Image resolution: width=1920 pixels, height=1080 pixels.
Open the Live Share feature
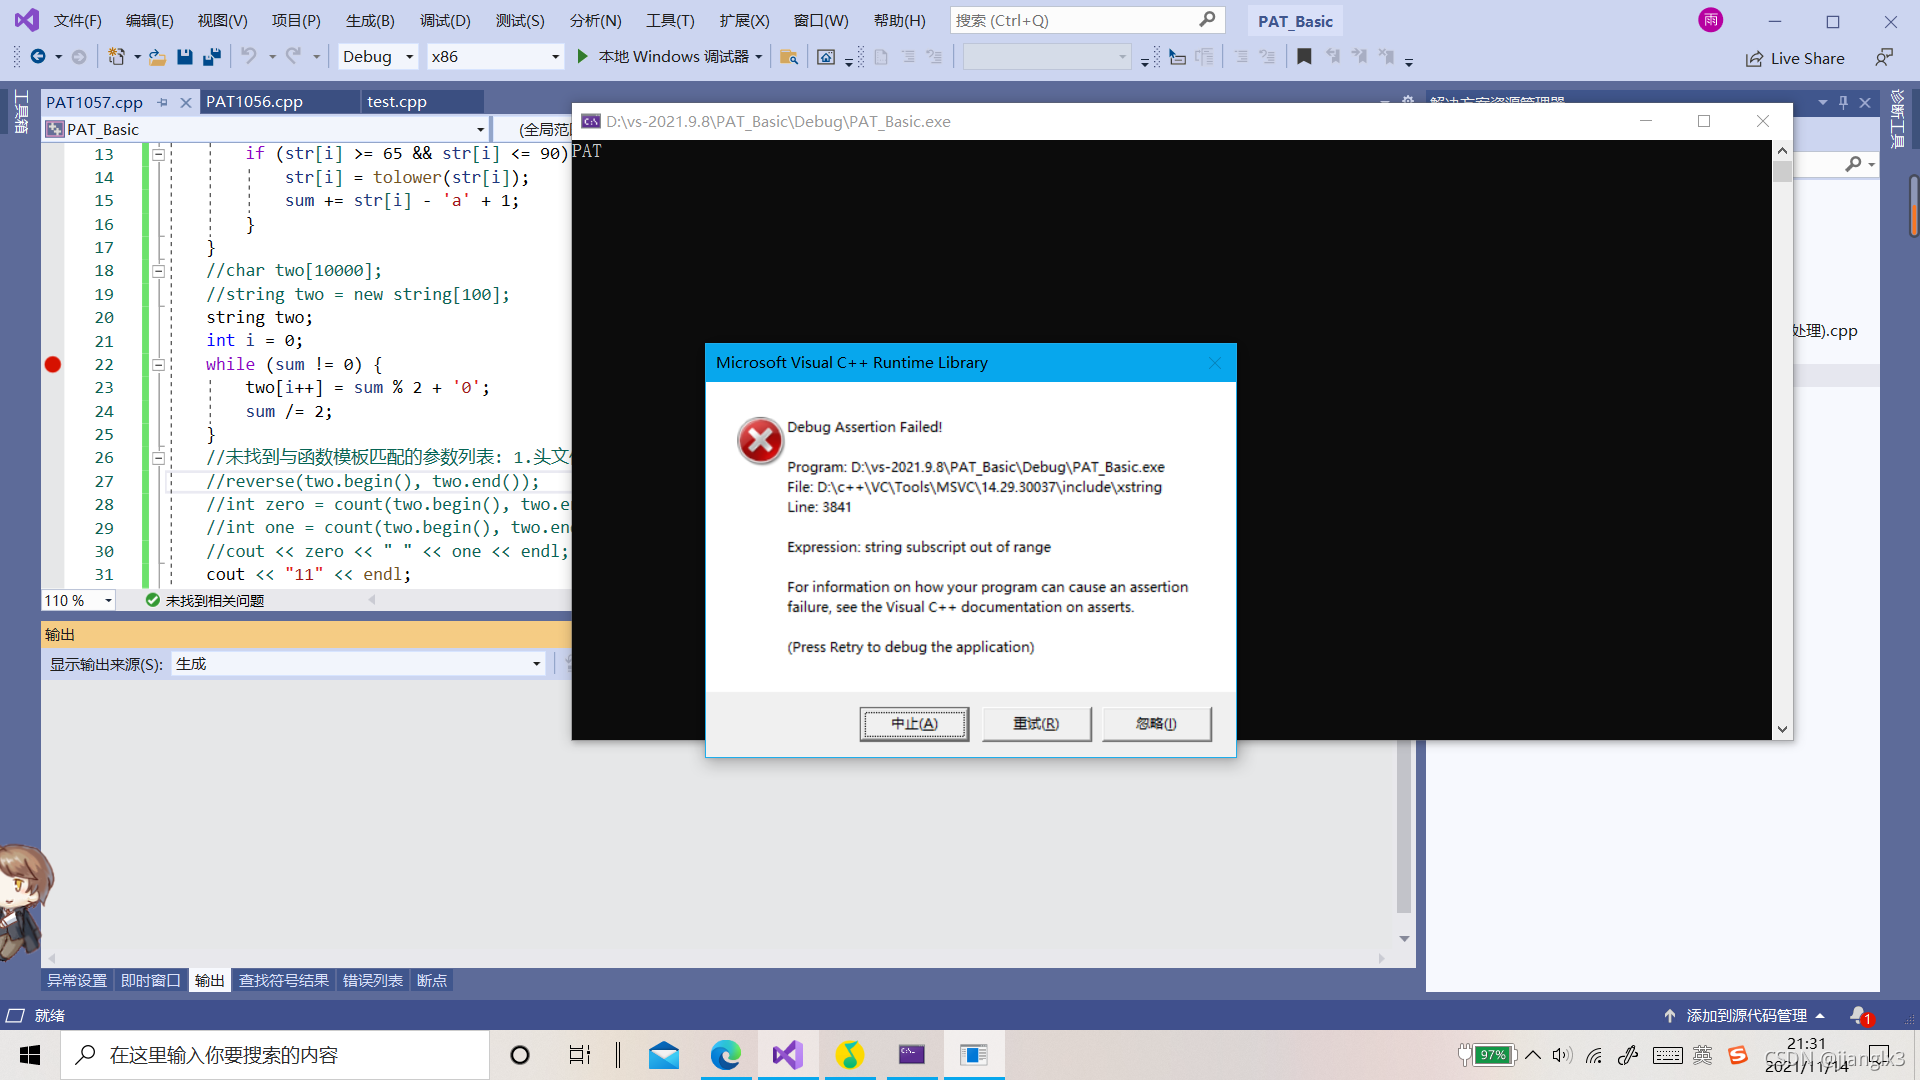click(x=1795, y=59)
